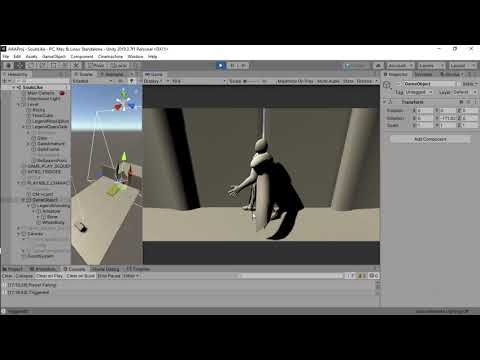Toggle scene lighting icon in Scene toolbar
Screen dimensions: 480x360
pyautogui.click(x=131, y=81)
